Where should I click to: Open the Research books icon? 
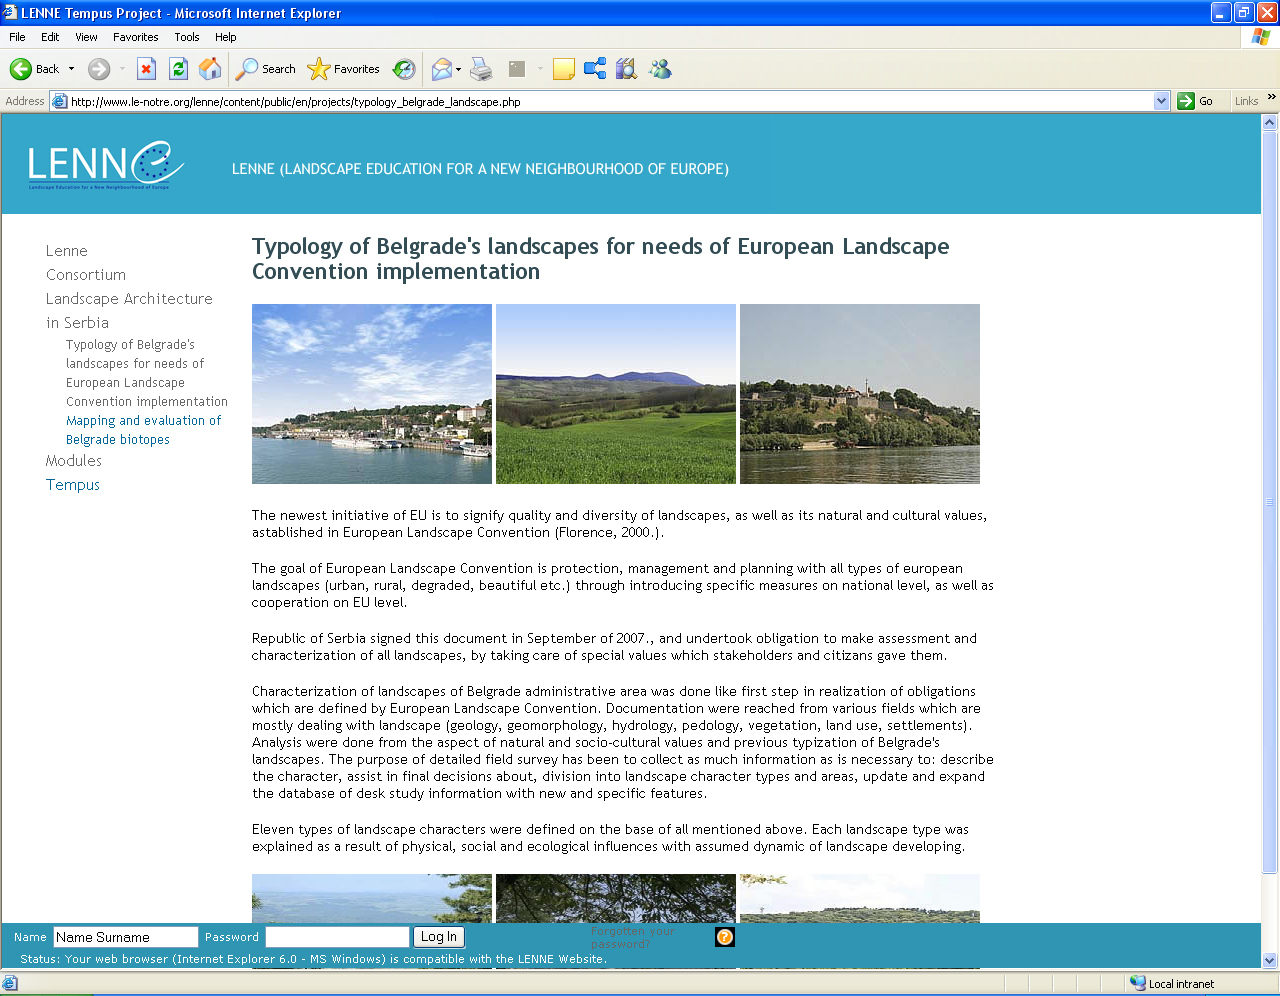[x=627, y=69]
